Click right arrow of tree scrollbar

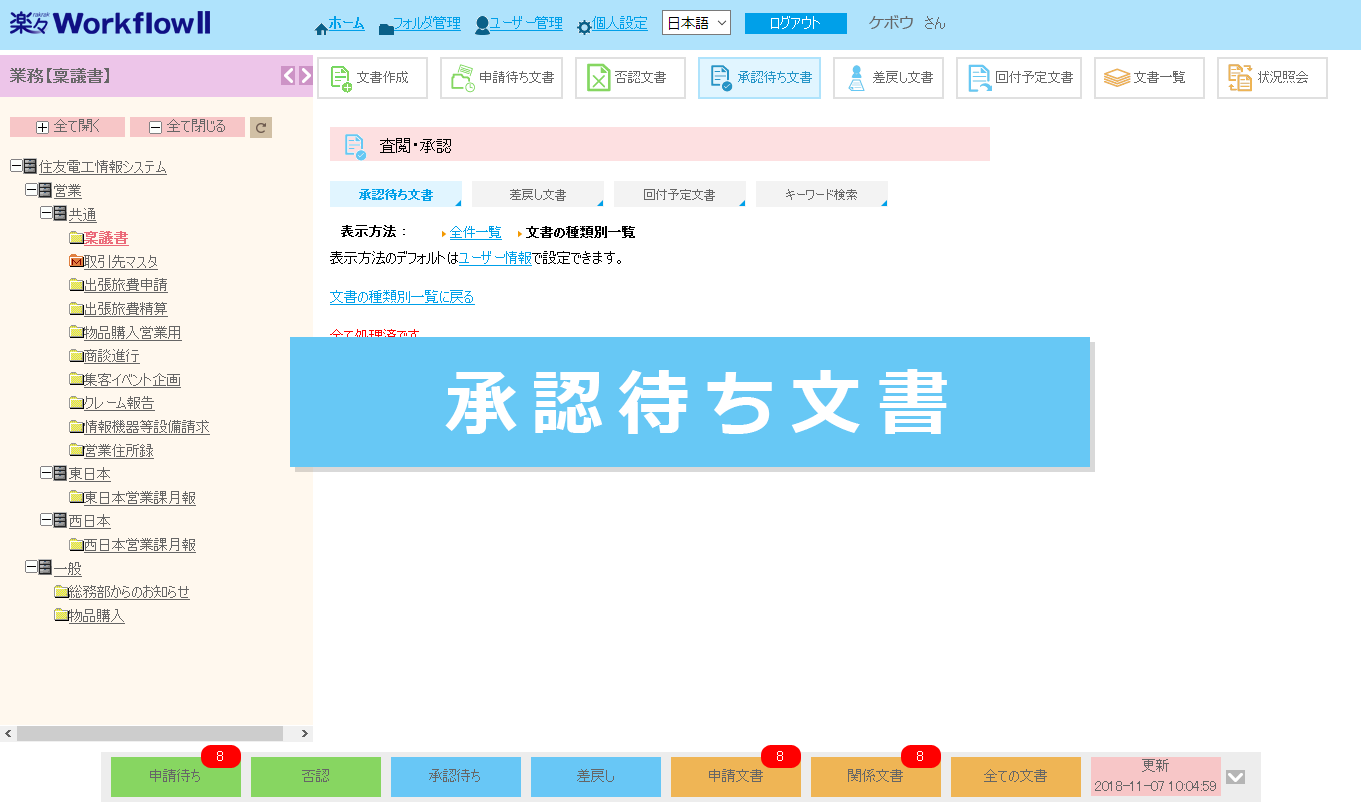305,734
